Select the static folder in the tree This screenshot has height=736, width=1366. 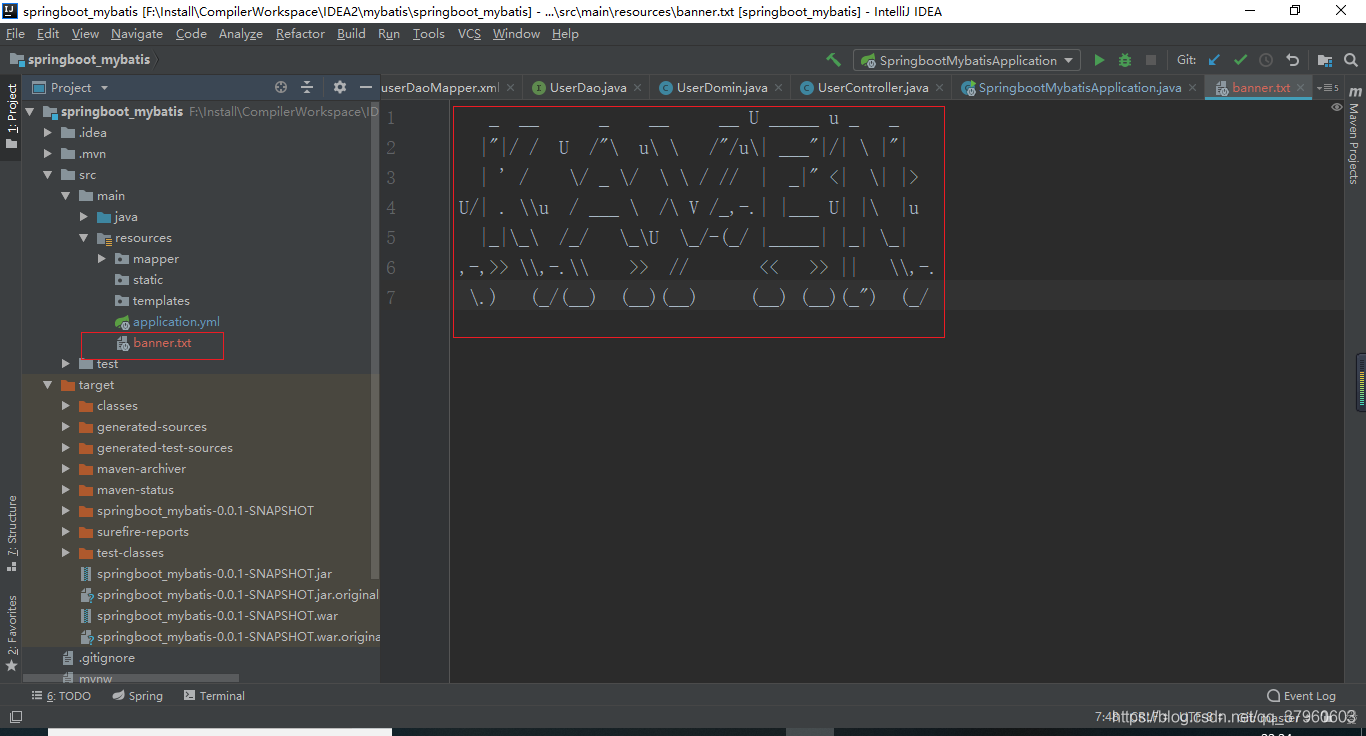point(147,280)
